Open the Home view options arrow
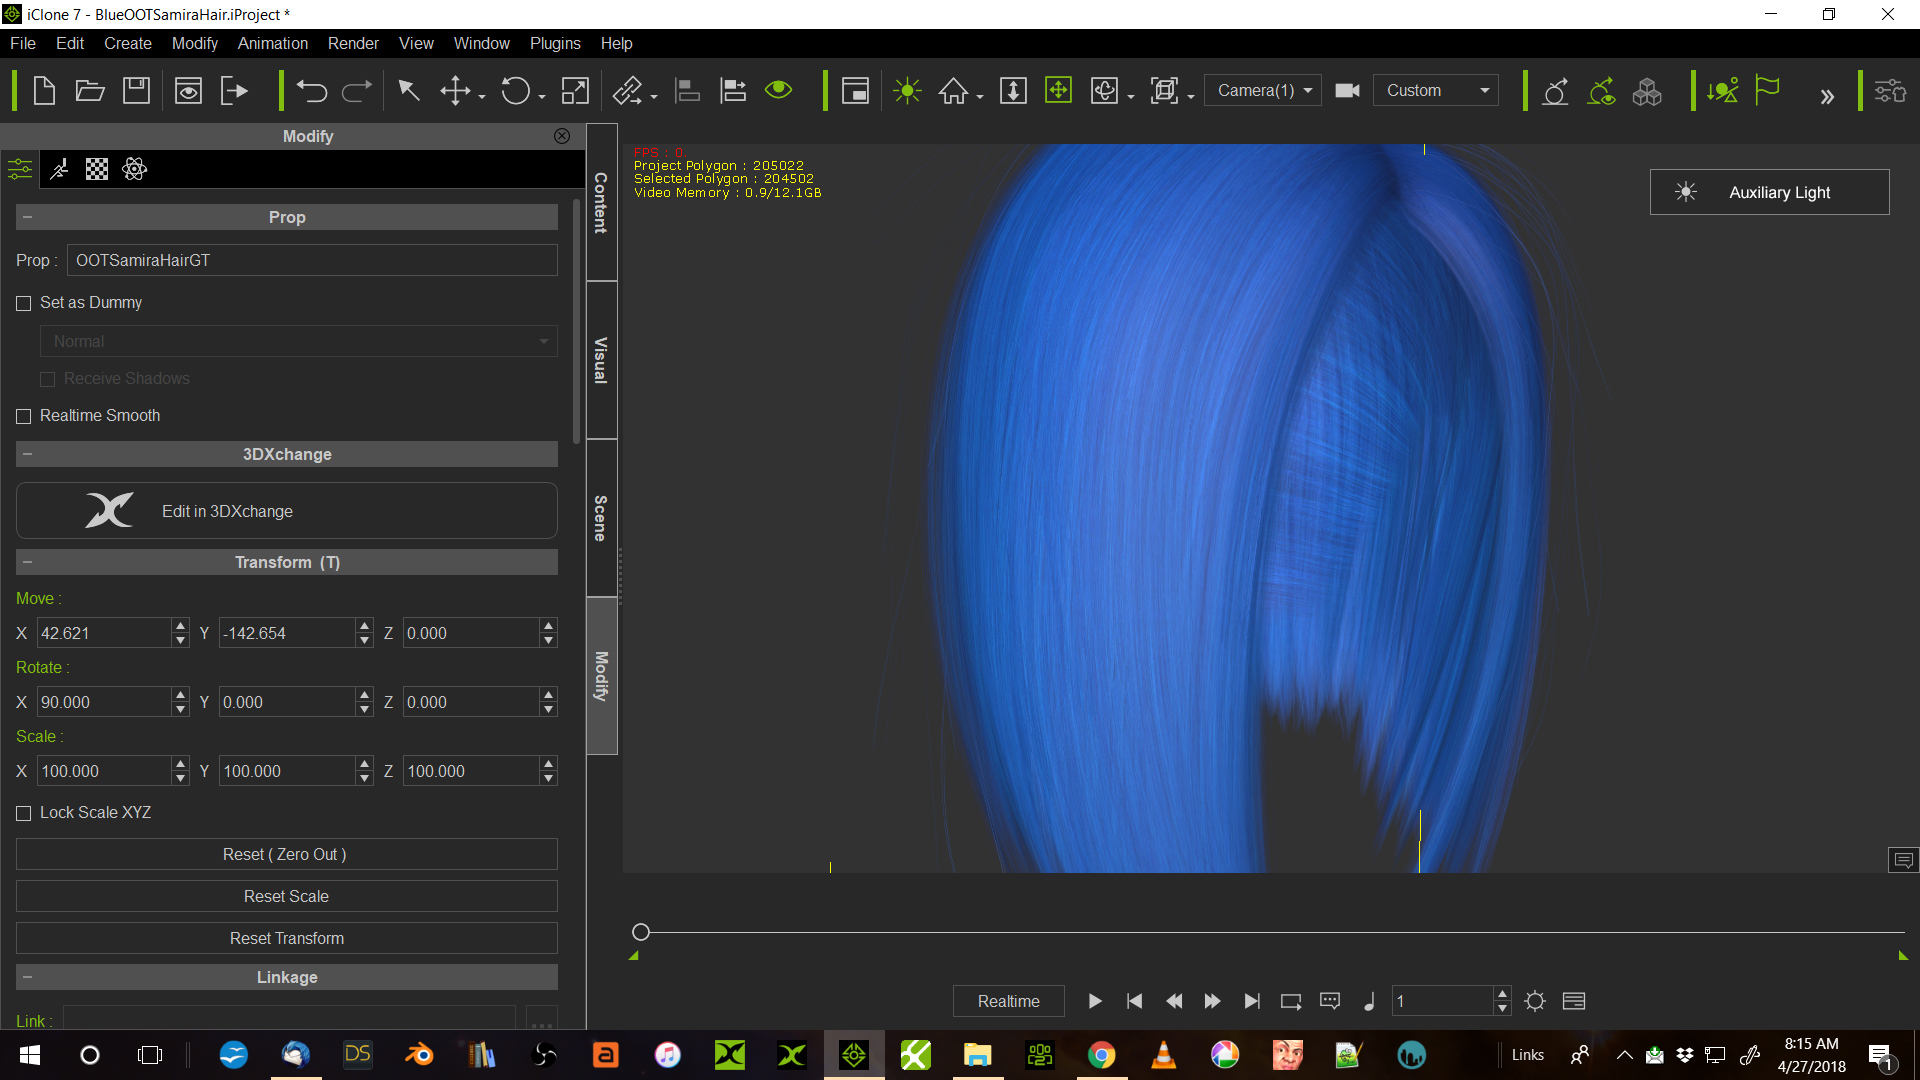Image resolution: width=1920 pixels, height=1080 pixels. [979, 97]
